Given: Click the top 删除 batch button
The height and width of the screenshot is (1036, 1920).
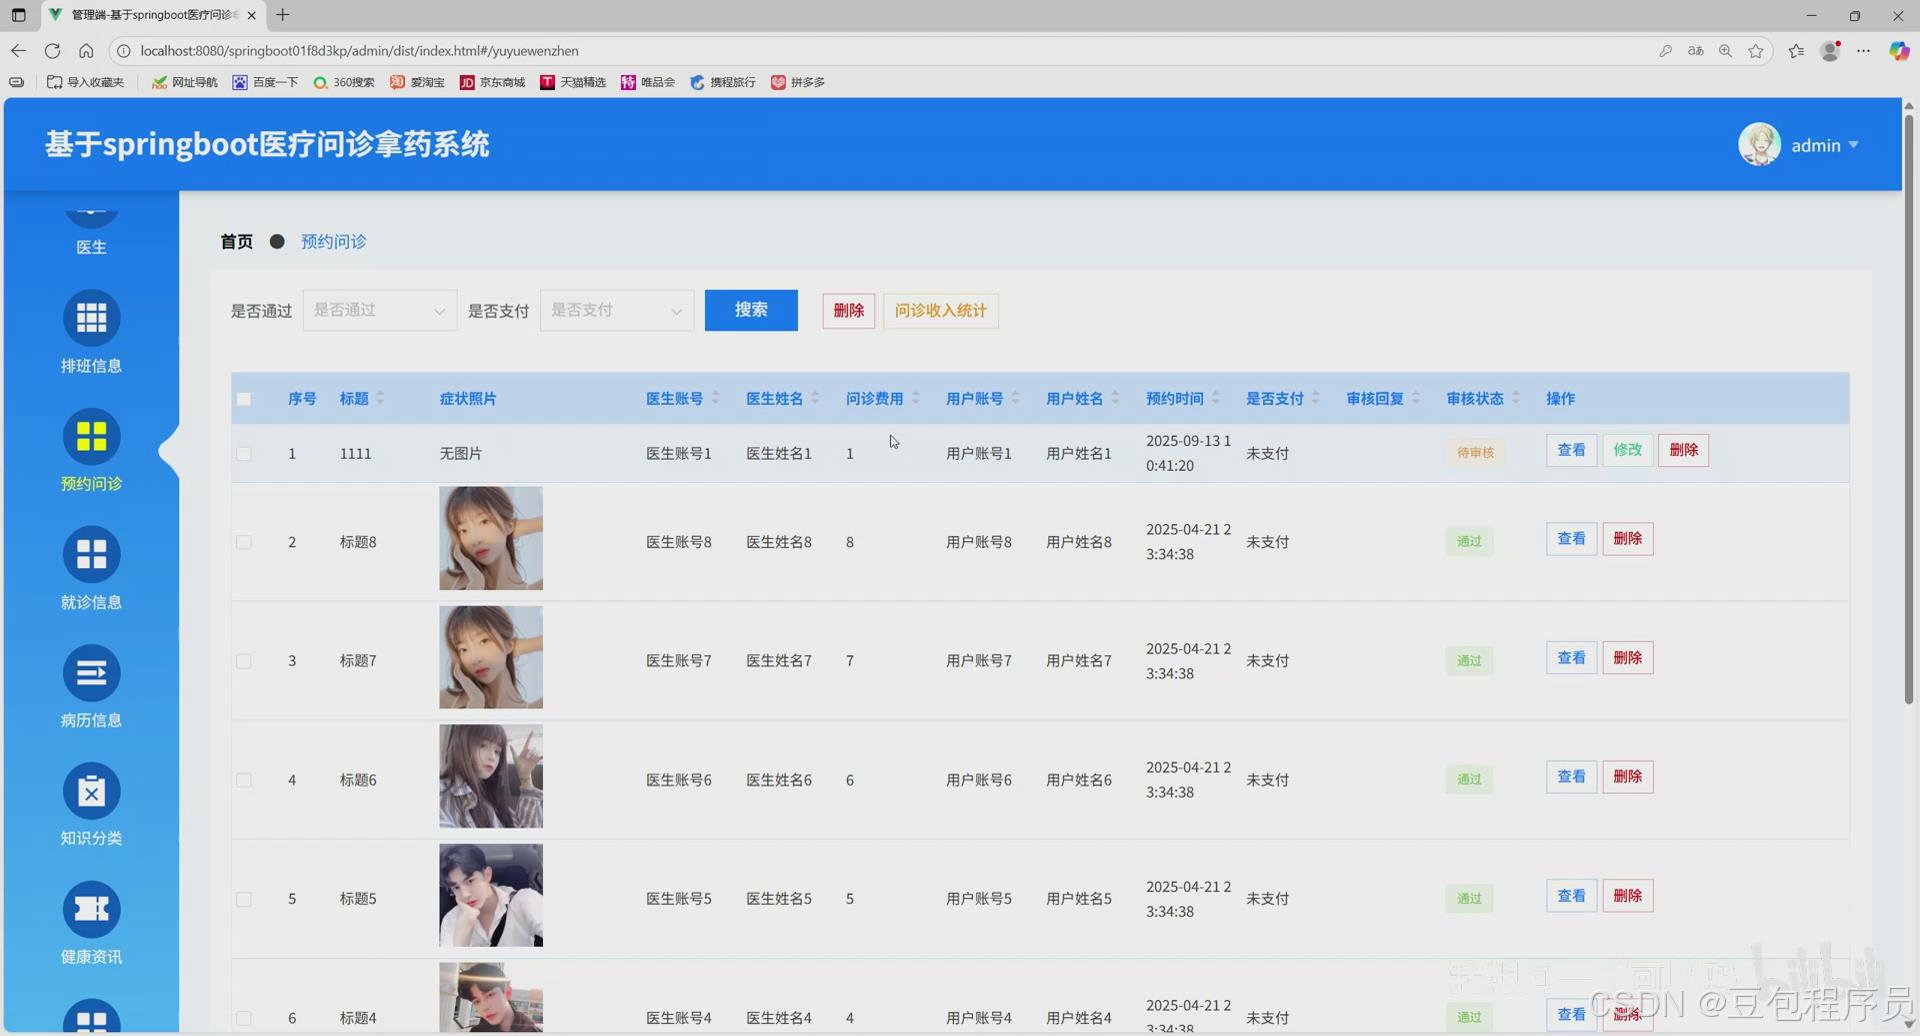Looking at the screenshot, I should coord(849,310).
